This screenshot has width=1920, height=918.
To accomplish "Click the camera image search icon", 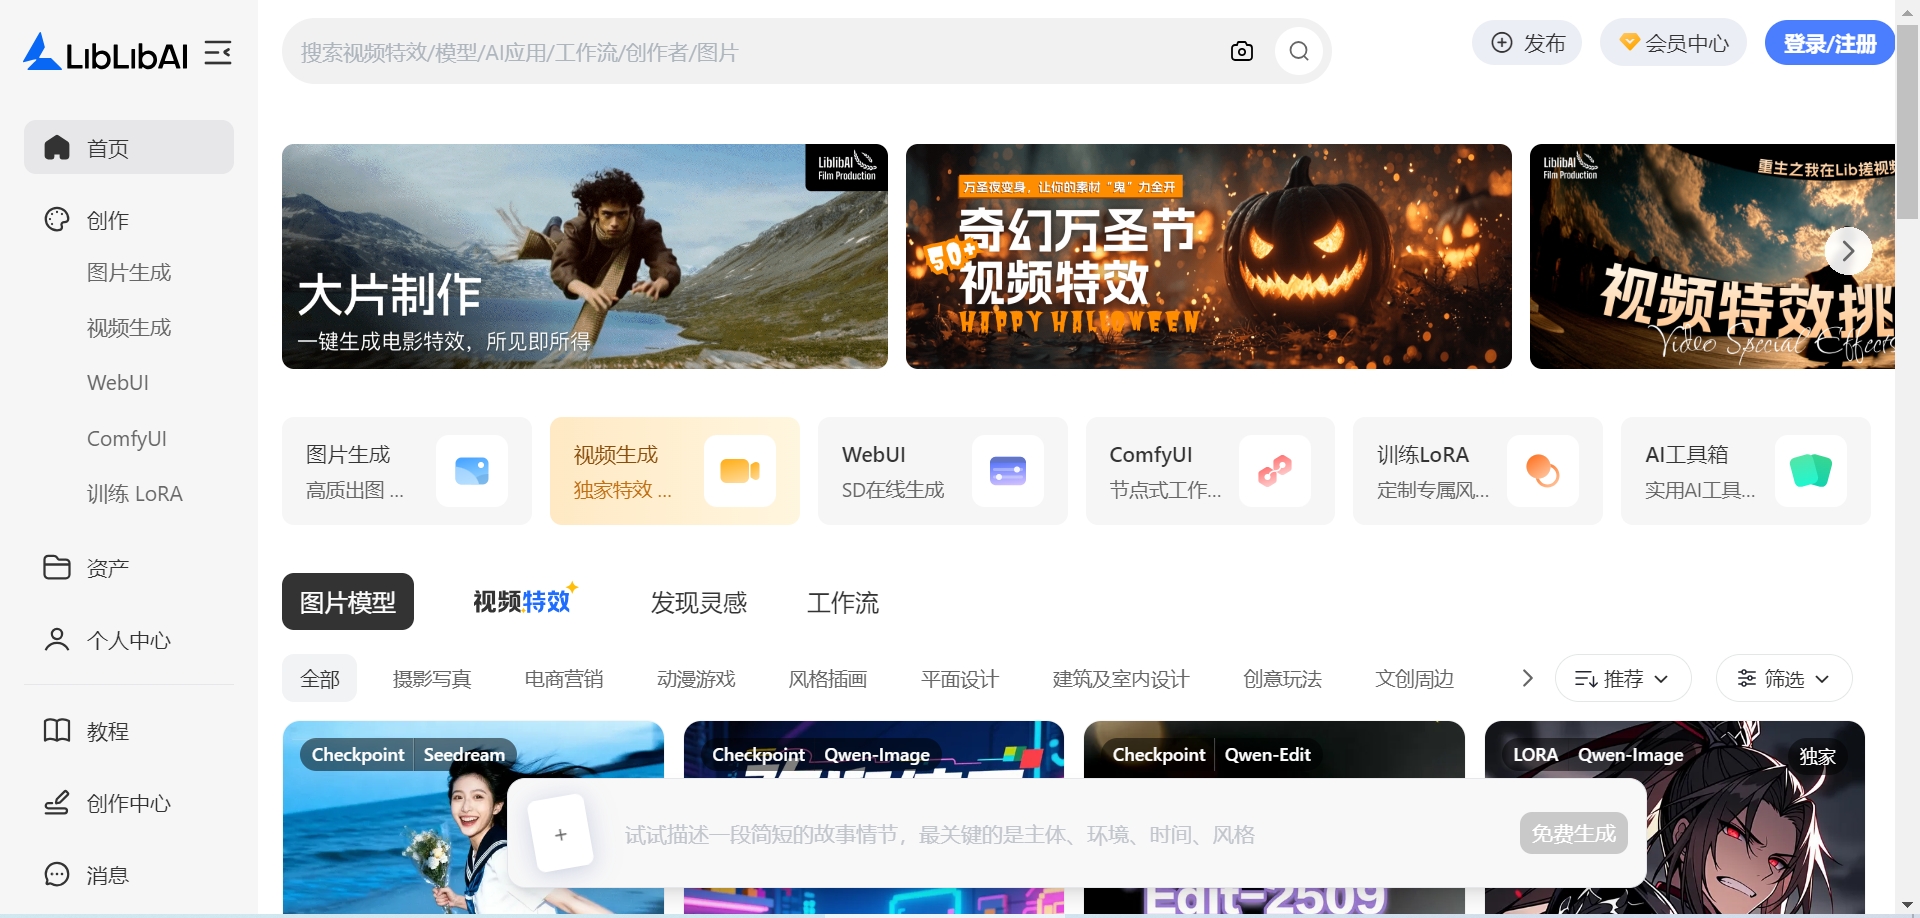I will 1241,52.
